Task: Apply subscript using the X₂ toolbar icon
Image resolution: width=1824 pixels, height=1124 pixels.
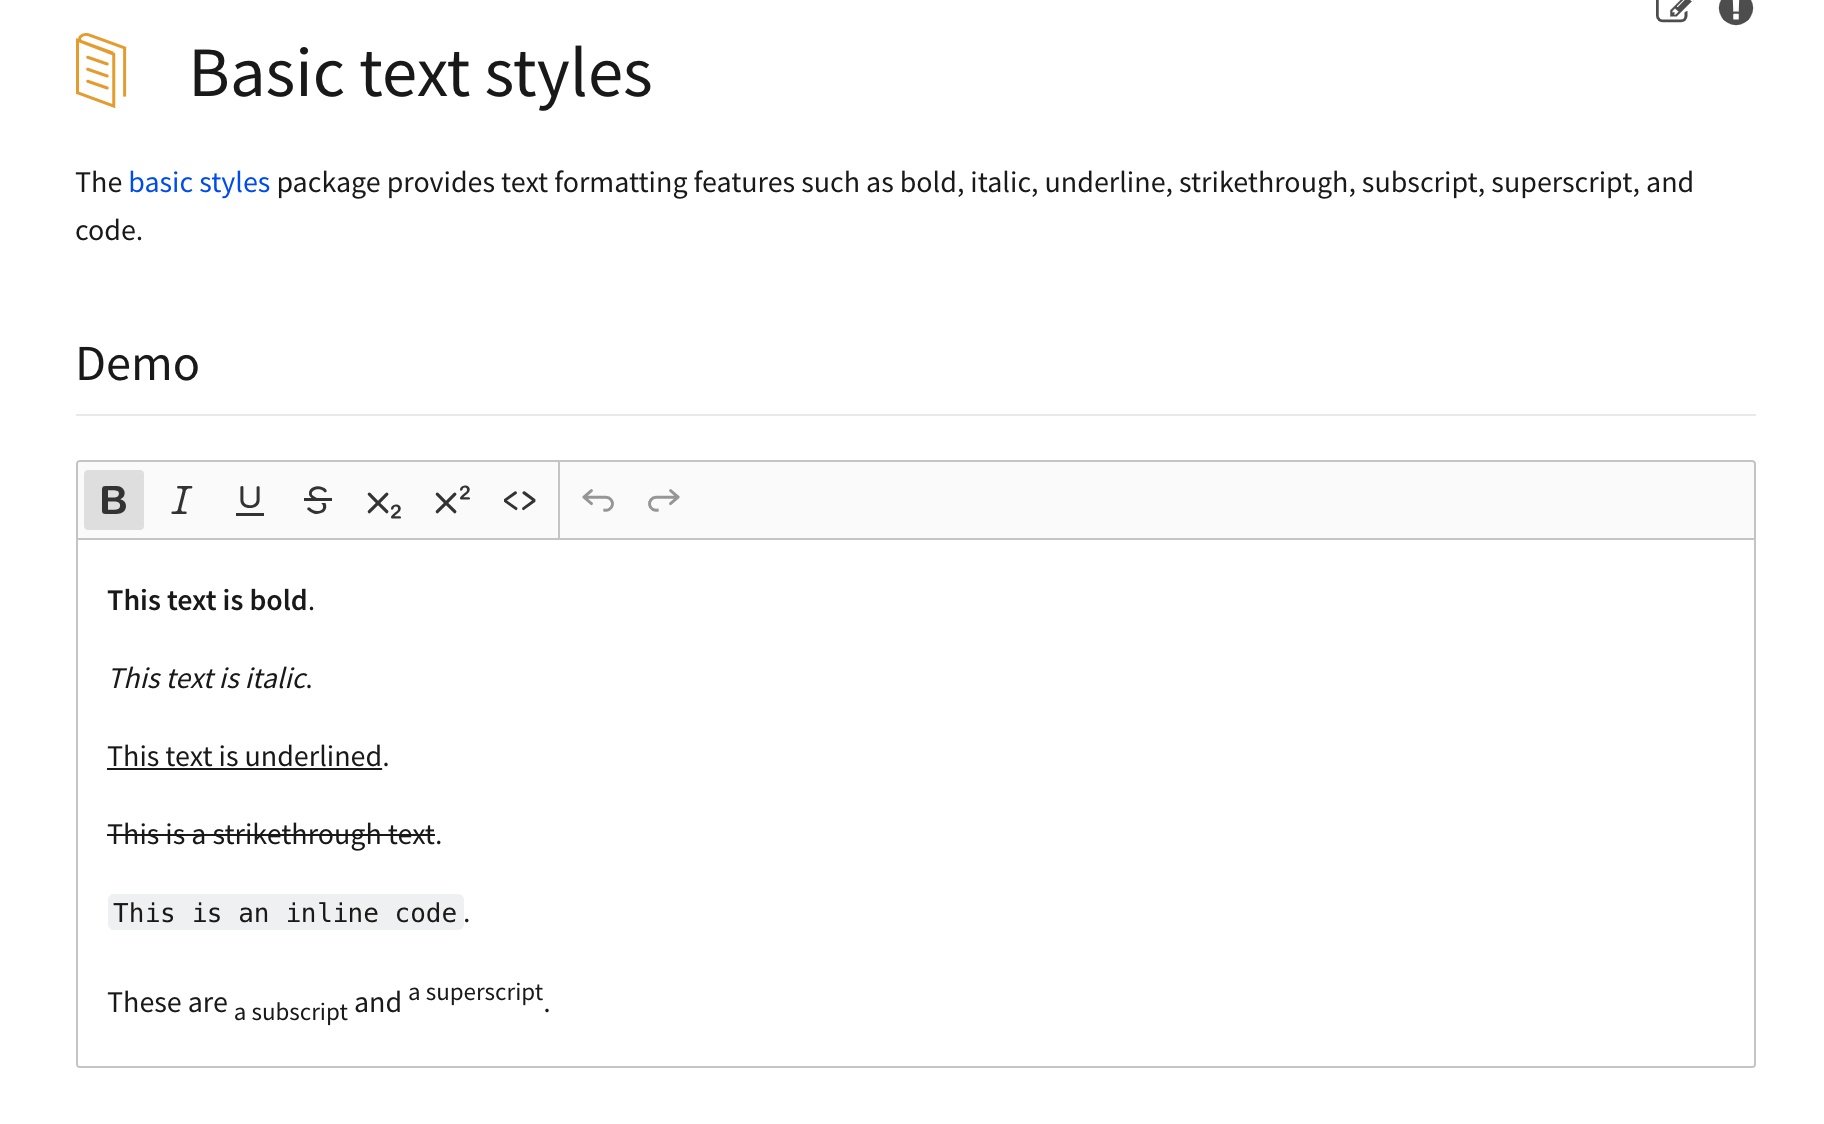Action: [x=384, y=500]
